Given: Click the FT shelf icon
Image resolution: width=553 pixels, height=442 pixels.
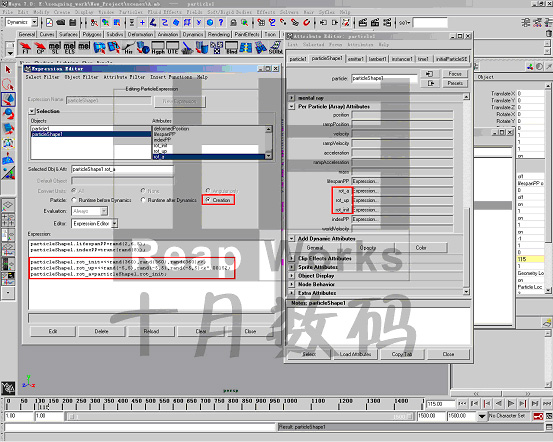Looking at the screenshot, I should [25, 48].
